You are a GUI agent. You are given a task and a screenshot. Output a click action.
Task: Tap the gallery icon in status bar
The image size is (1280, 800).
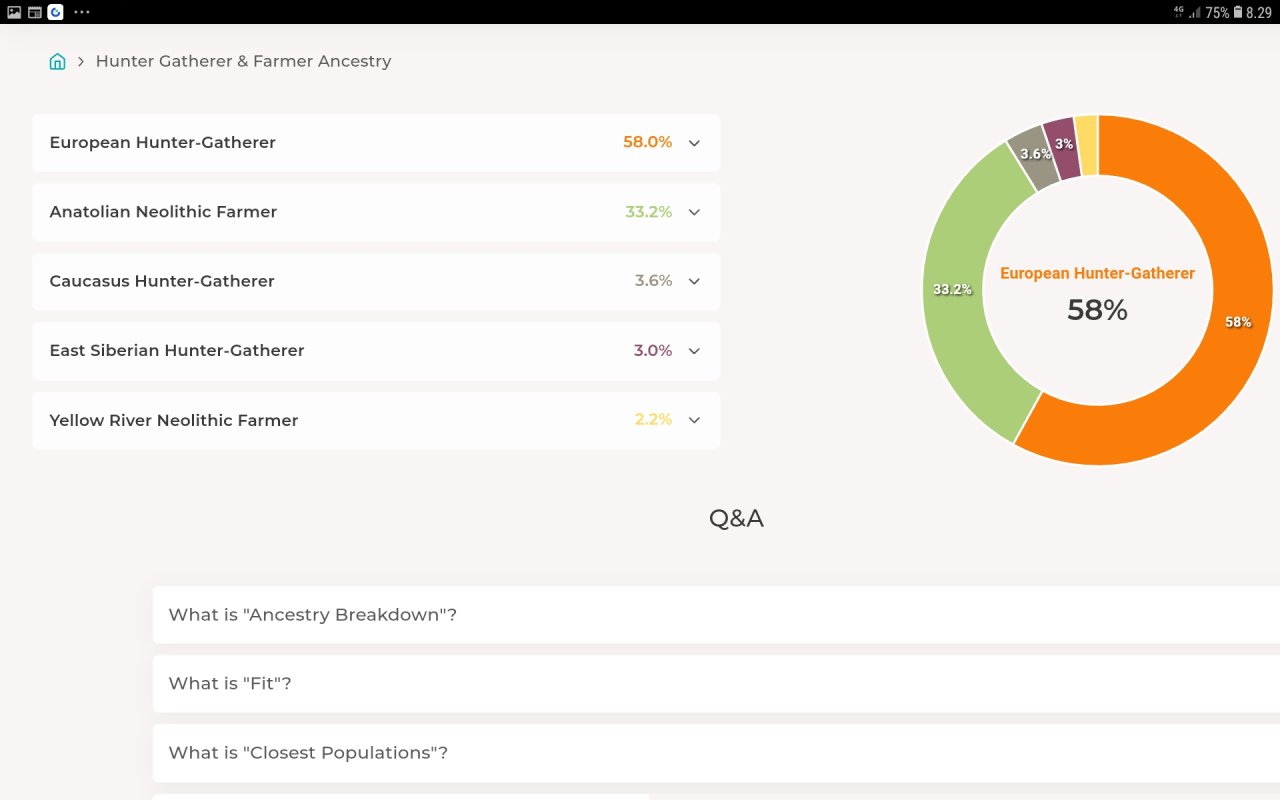click(x=14, y=12)
